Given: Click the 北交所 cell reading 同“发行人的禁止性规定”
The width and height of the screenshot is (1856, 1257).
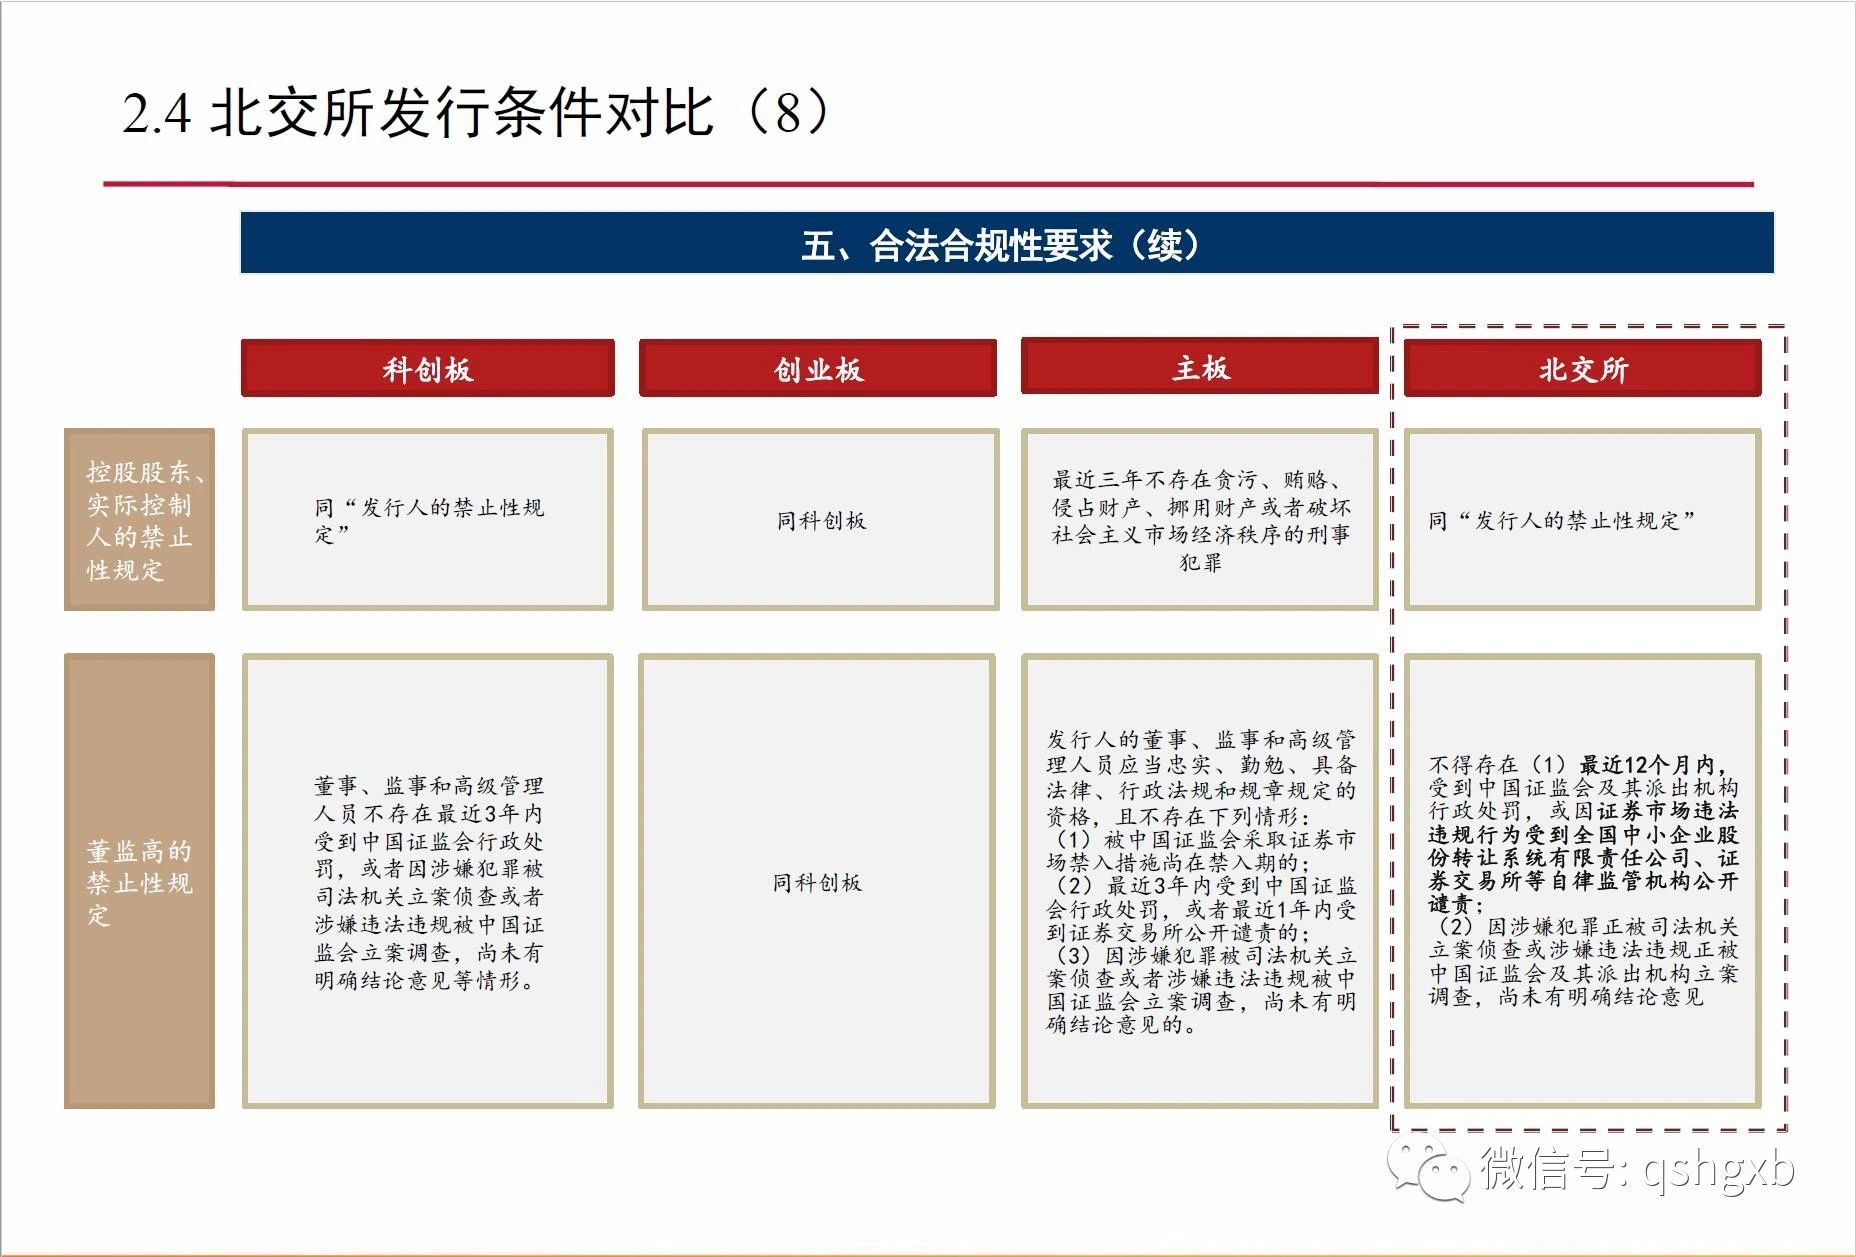Looking at the screenshot, I should click(x=1583, y=520).
